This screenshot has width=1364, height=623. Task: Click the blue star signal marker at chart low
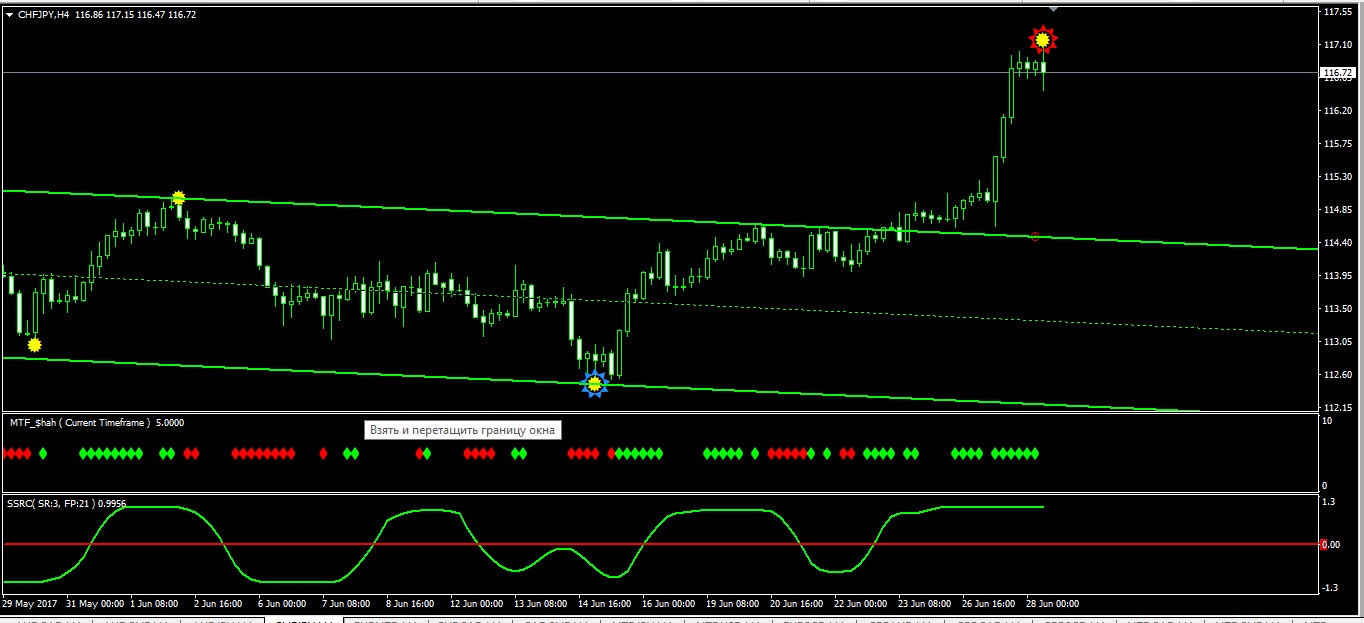(595, 384)
